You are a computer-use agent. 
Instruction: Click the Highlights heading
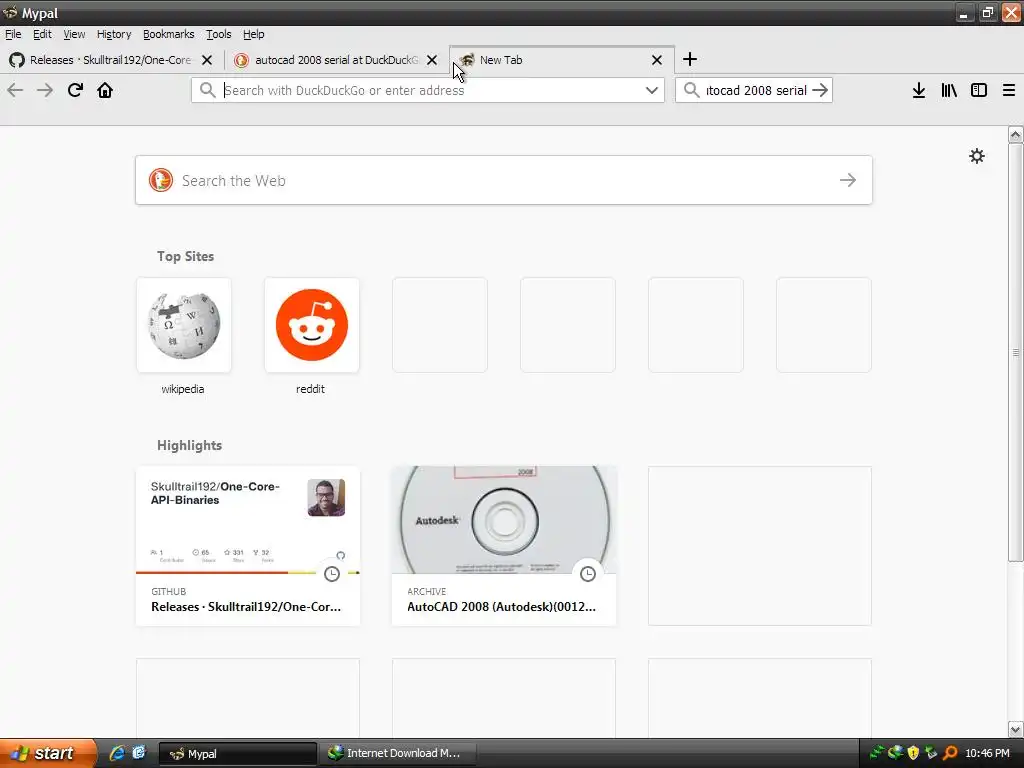[x=189, y=445]
